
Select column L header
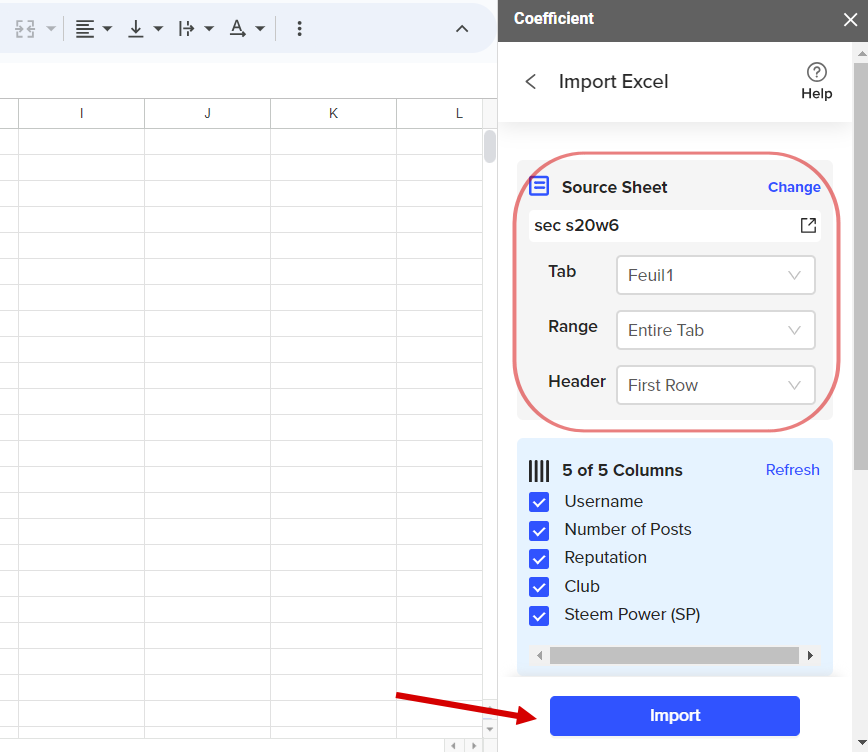tap(440, 114)
